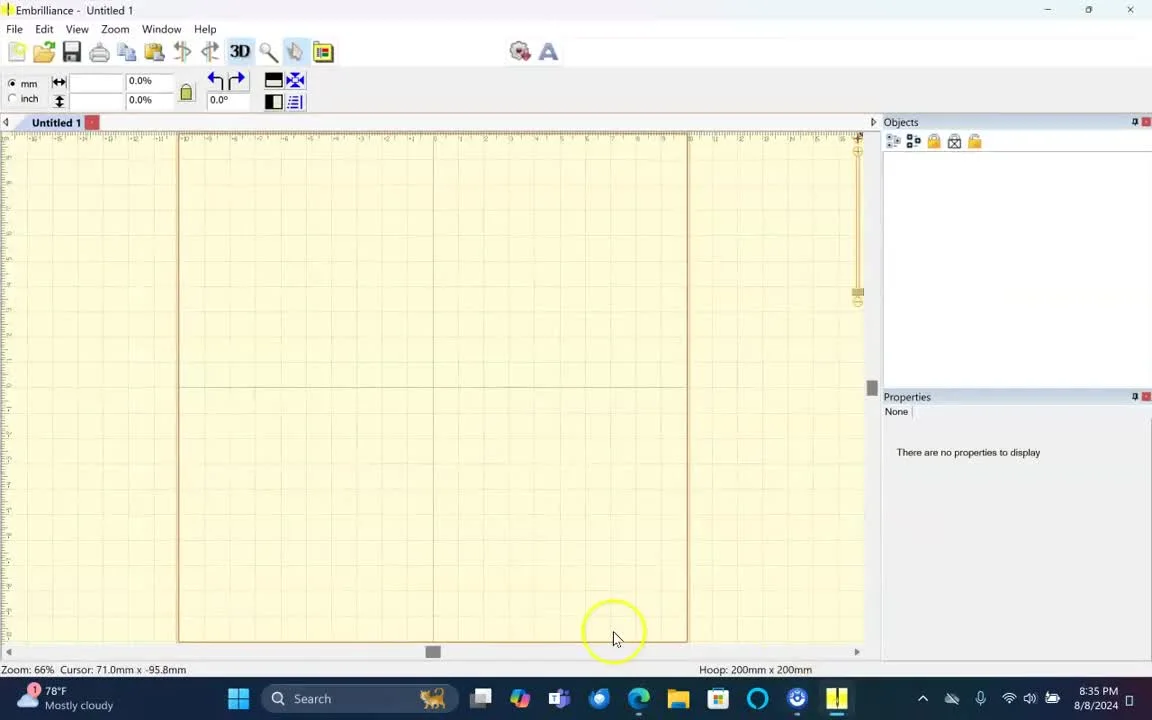Image resolution: width=1152 pixels, height=720 pixels.
Task: Click the blue list alignment icon
Action: (295, 101)
